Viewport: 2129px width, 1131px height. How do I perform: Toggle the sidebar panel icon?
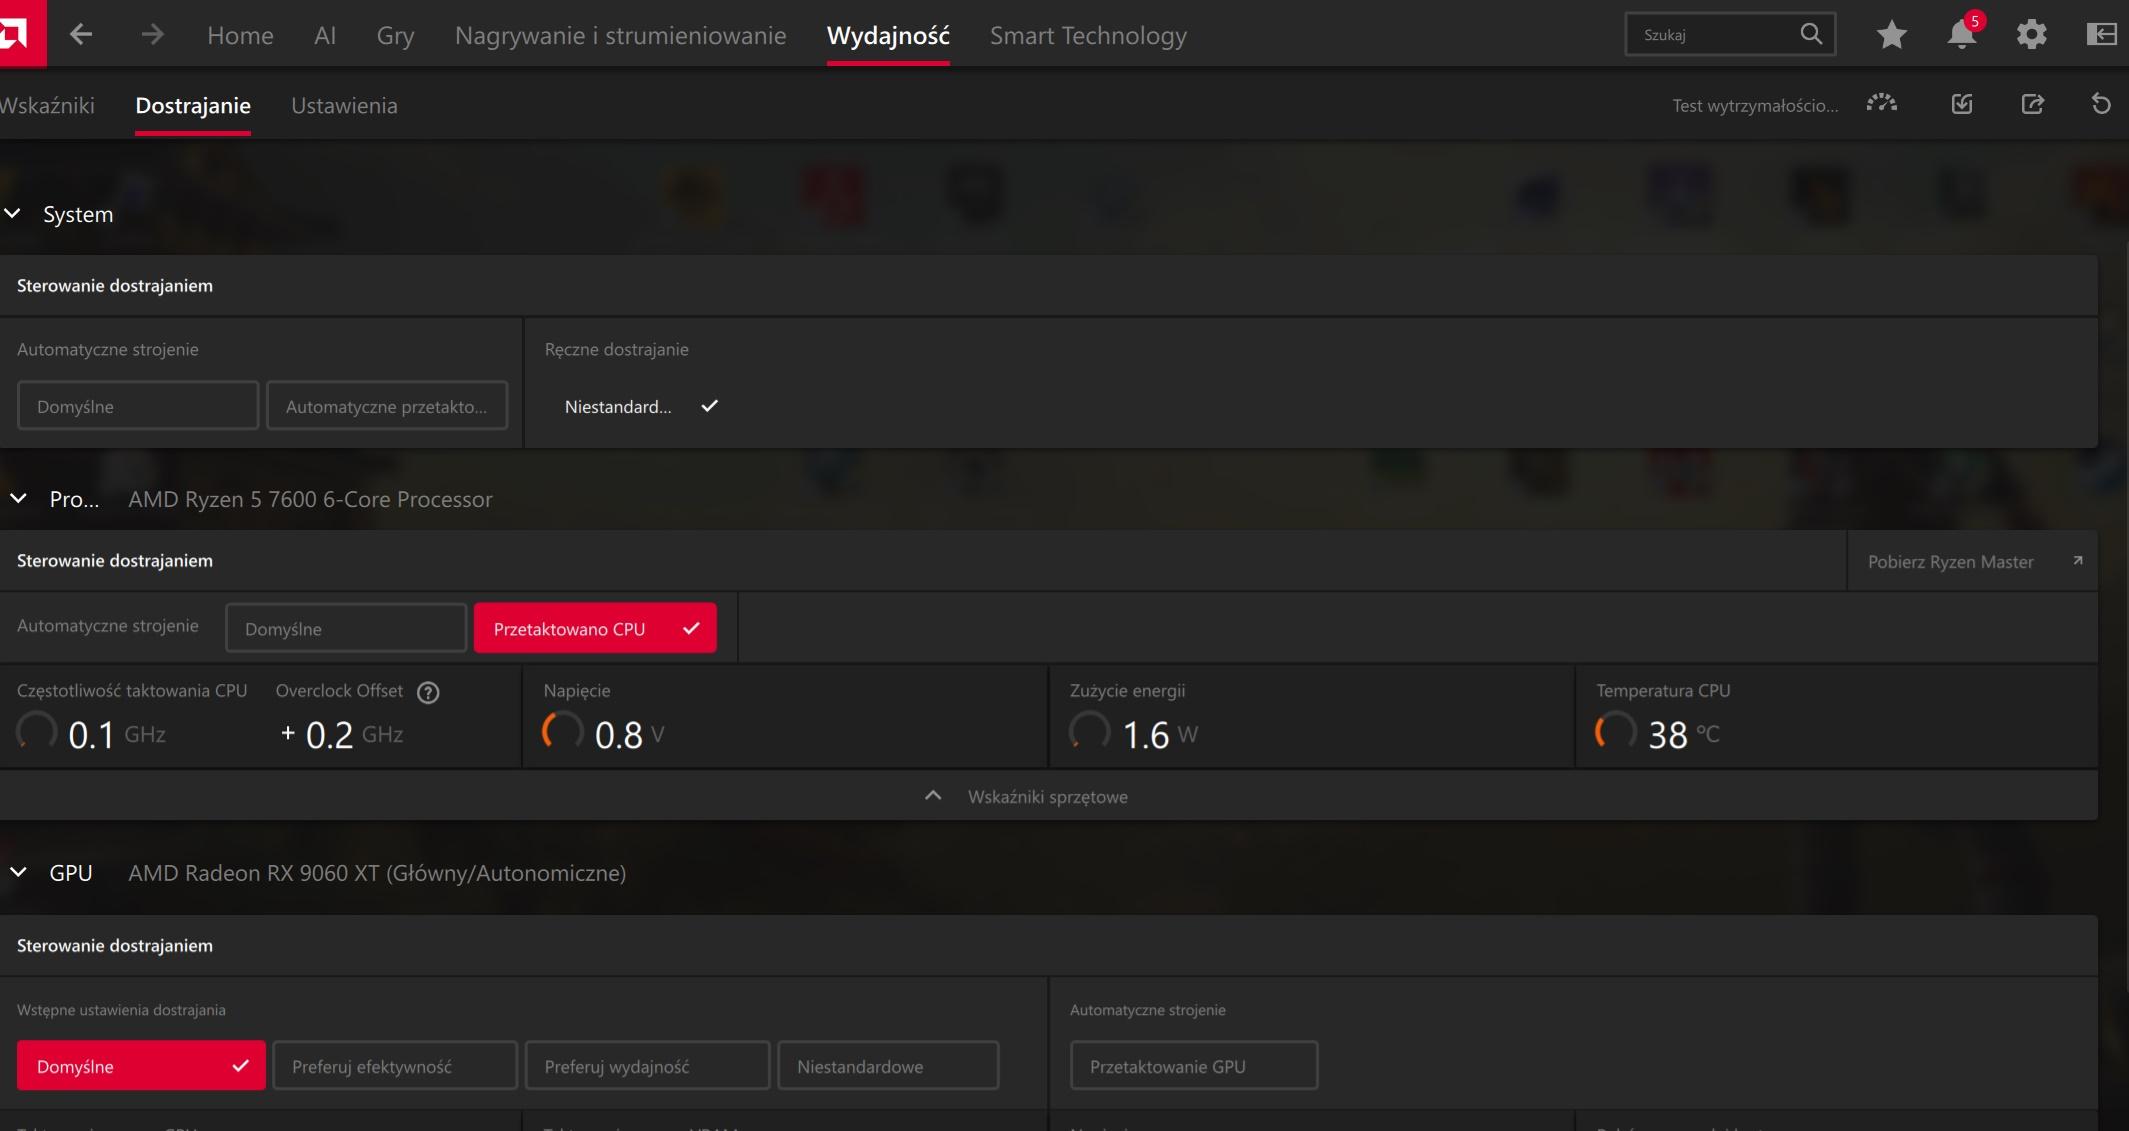pos(2101,35)
